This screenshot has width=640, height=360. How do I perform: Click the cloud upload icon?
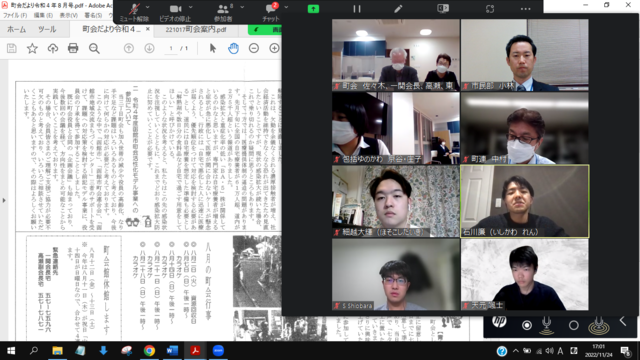click(53, 49)
